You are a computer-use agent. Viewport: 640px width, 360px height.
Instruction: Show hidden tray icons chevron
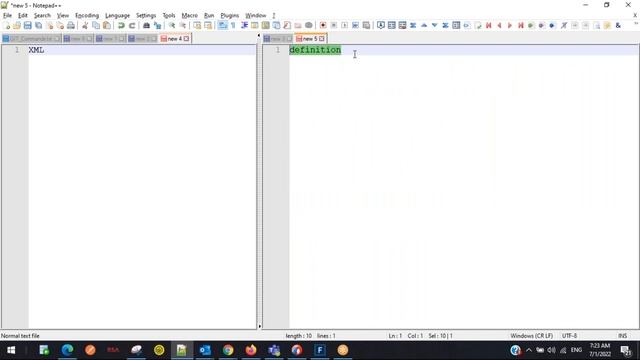click(529, 350)
